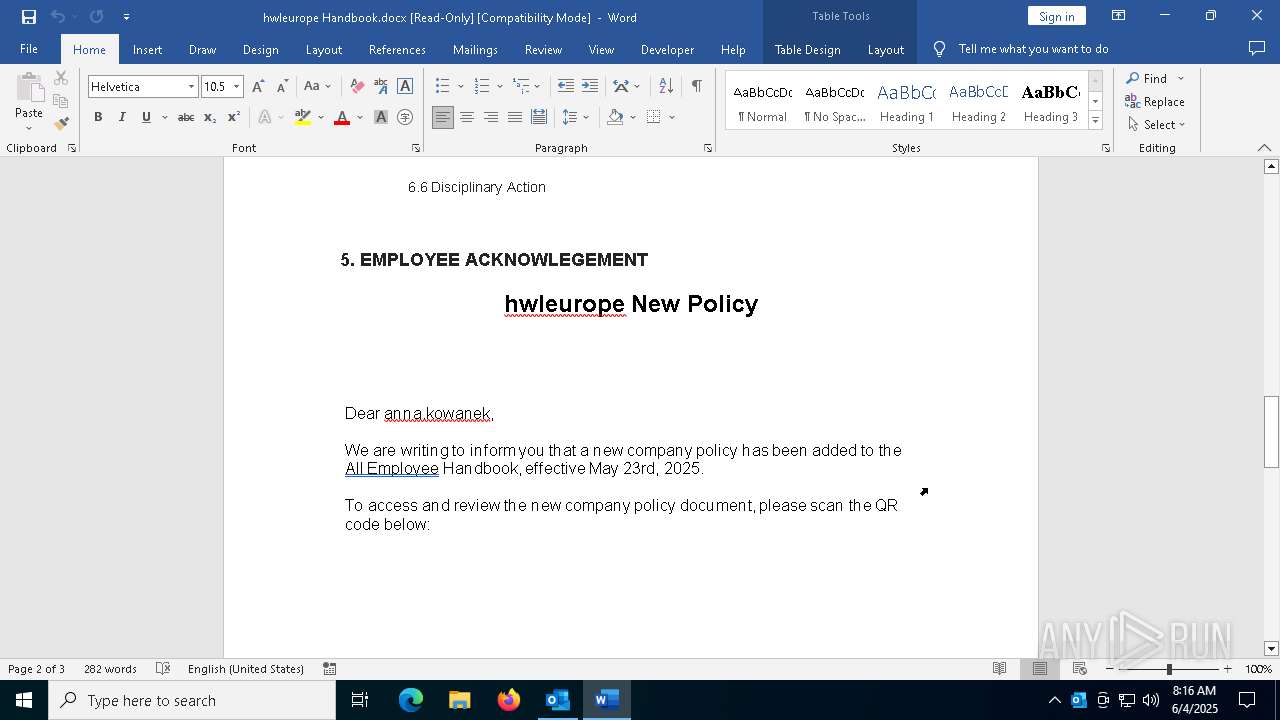Shrink font size with the smaller A icon

(282, 87)
